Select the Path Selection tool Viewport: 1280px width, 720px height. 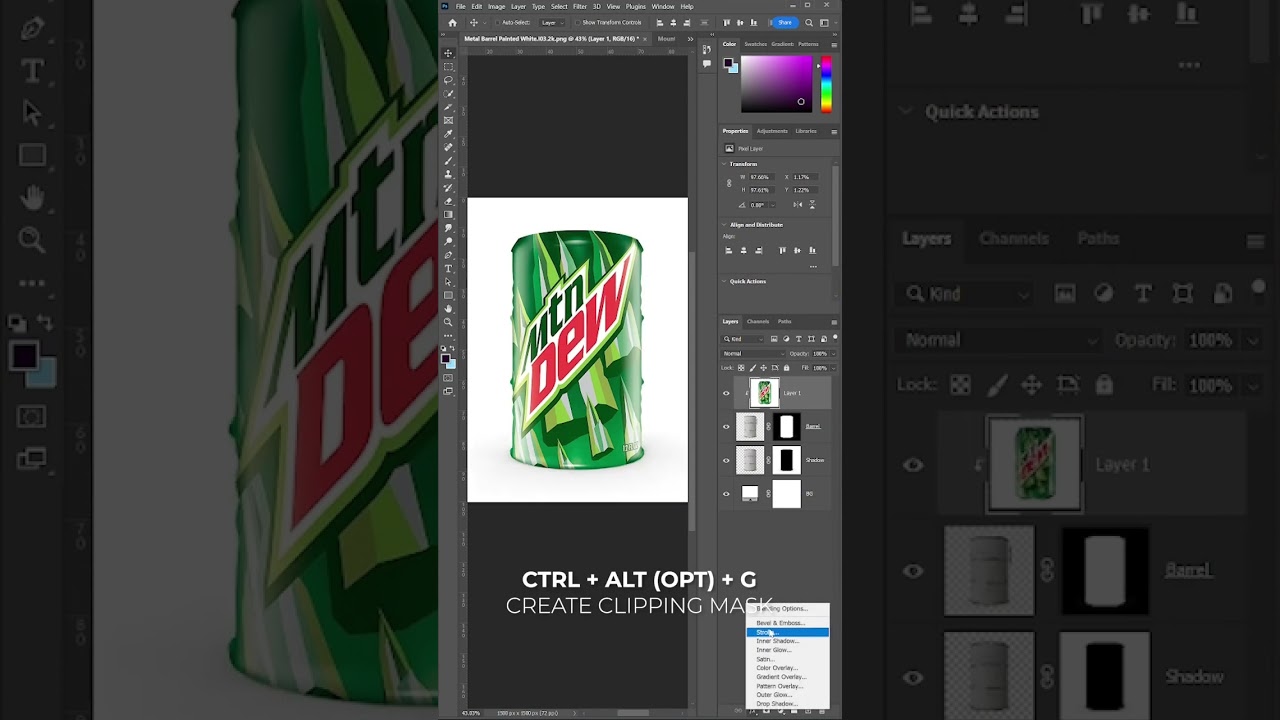(448, 282)
